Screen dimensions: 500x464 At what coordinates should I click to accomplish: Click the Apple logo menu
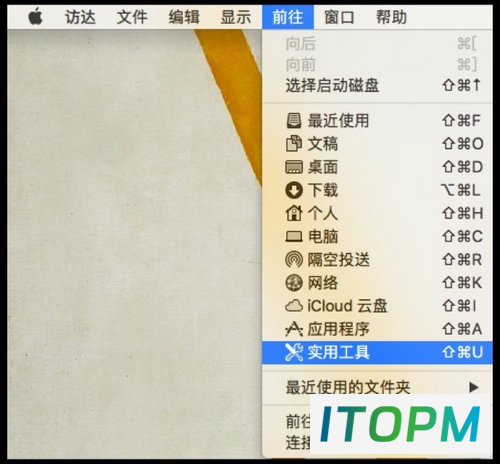click(x=36, y=17)
